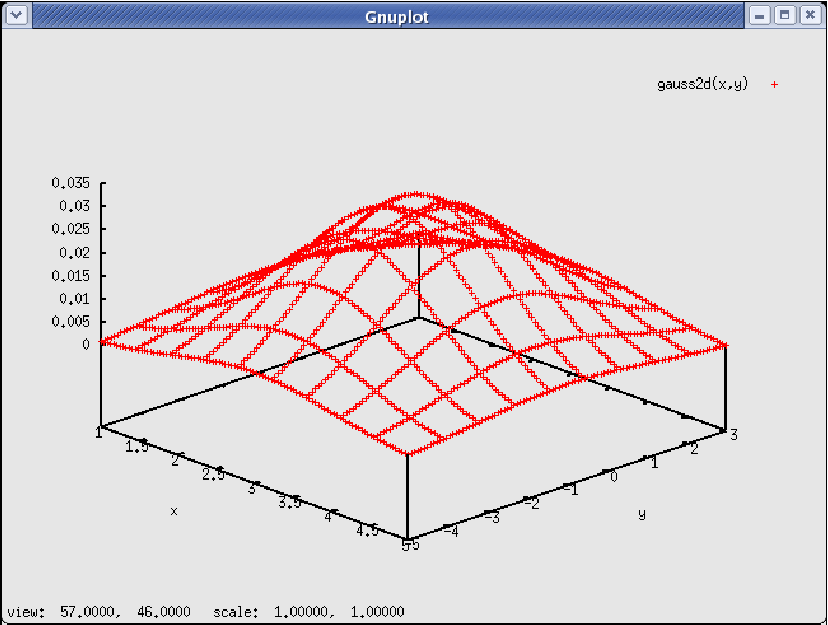The height and width of the screenshot is (625, 828).
Task: Click the 4.5 x-axis tick label
Action: (367, 531)
